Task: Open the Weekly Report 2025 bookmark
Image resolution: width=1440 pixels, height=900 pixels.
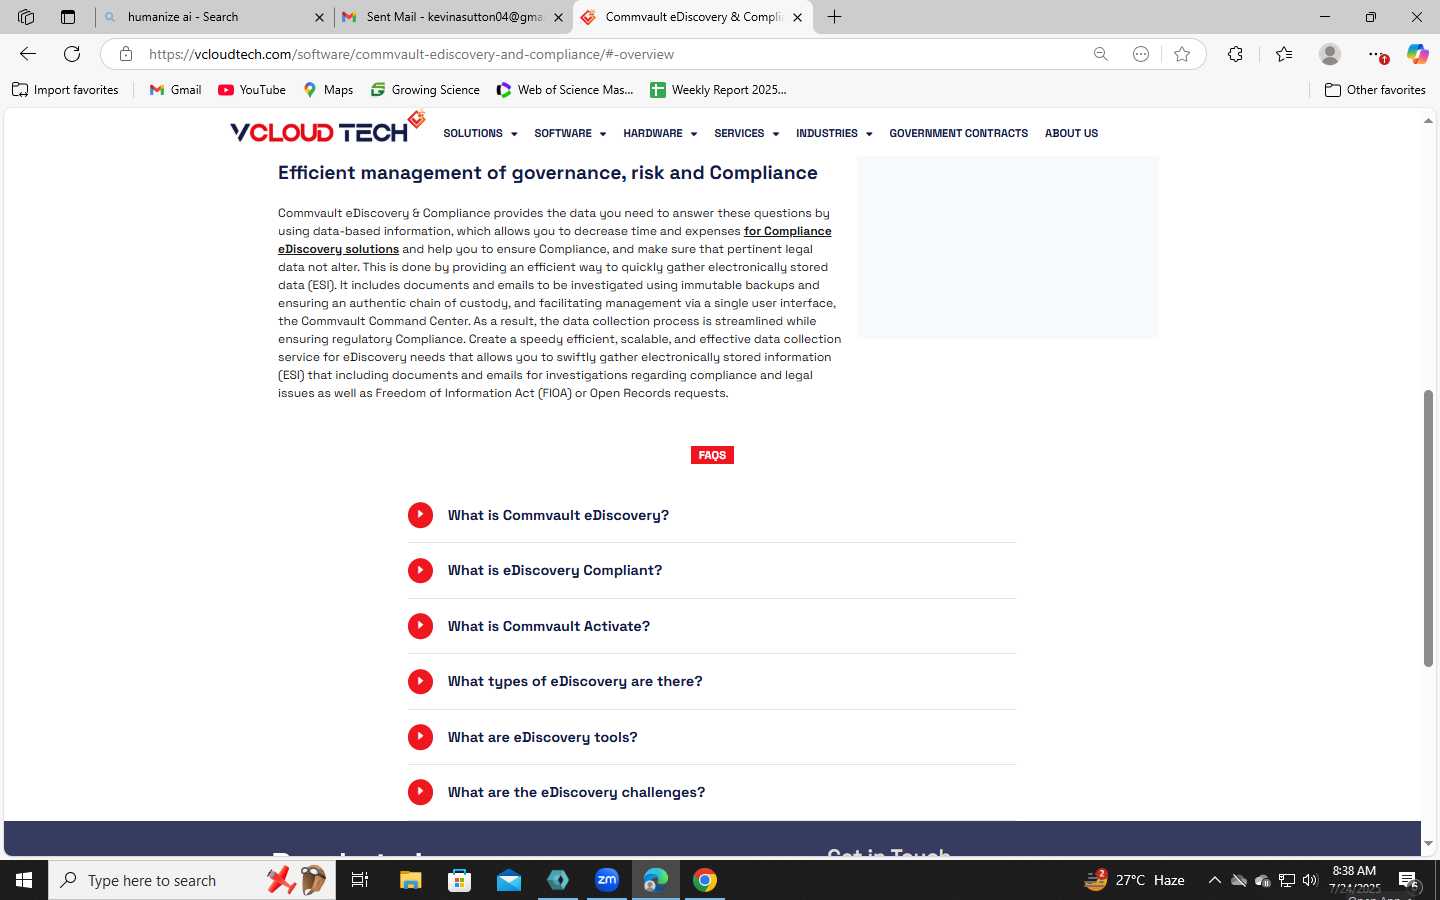Action: (x=718, y=90)
